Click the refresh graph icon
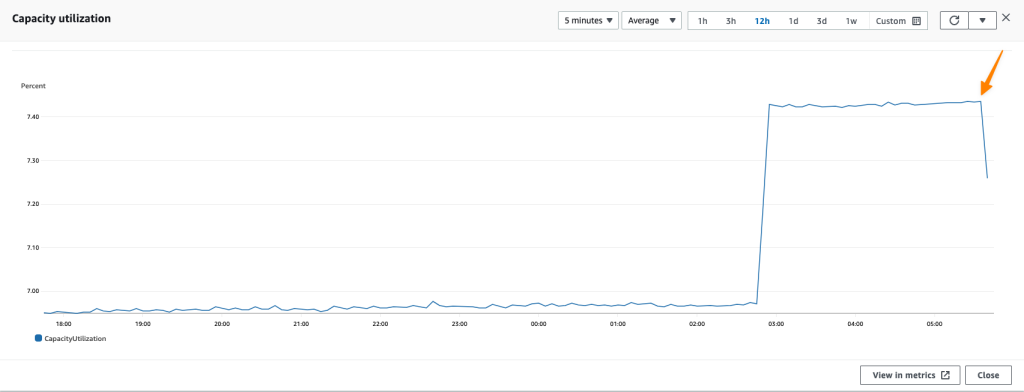1024x392 pixels. click(x=954, y=20)
